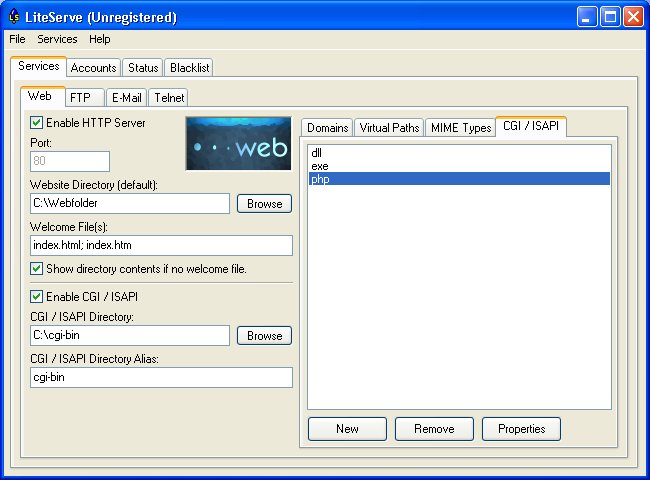
Task: Switch to the Blacklist tab
Action: coord(189,68)
